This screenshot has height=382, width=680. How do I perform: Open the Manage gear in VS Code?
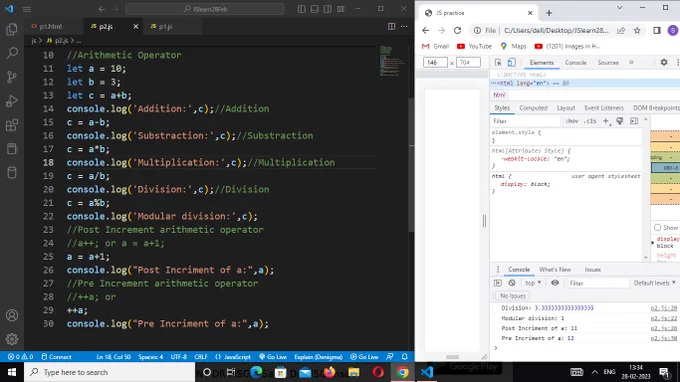(x=12, y=339)
